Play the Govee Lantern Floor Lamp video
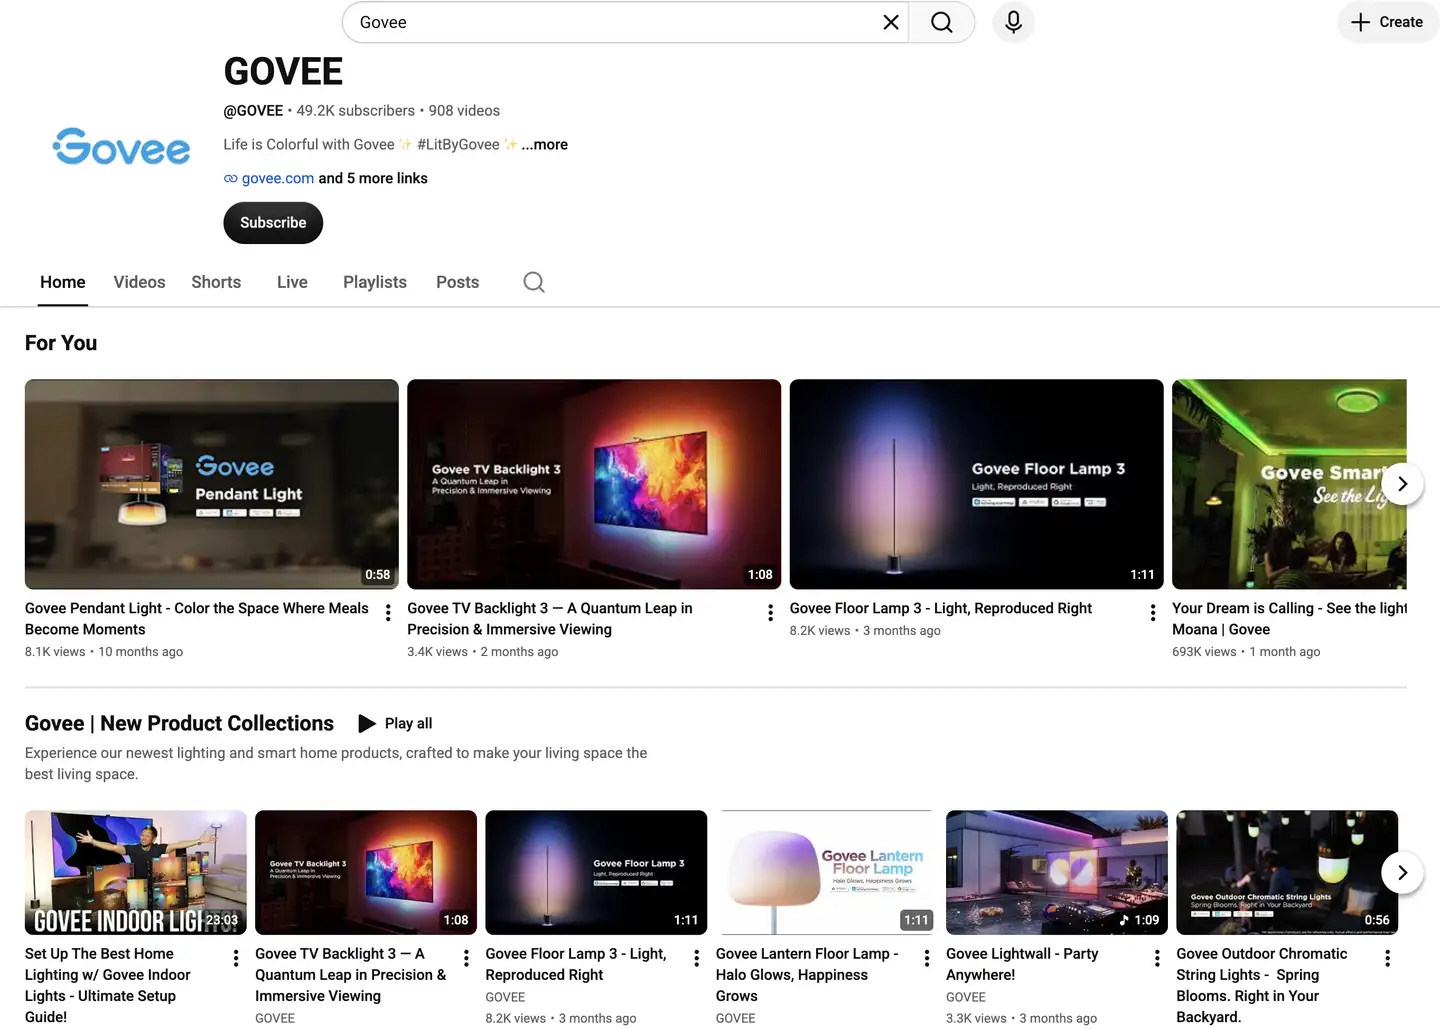The image size is (1440, 1029). 827,872
